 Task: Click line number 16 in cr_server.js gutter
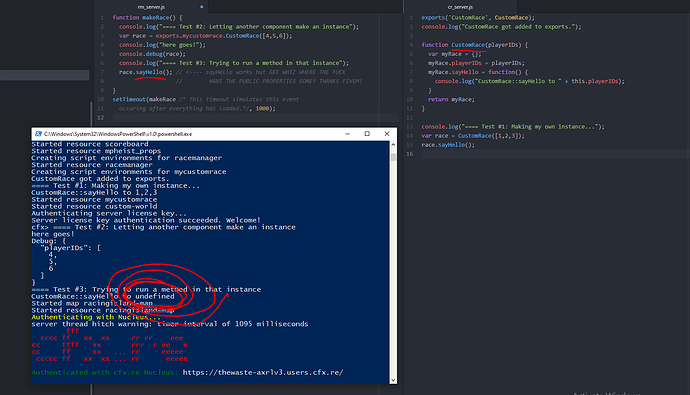[410, 154]
